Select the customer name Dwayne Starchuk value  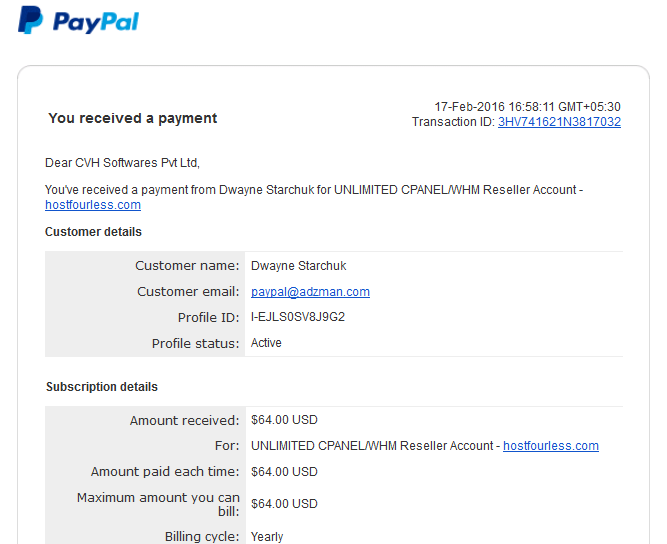coord(298,266)
